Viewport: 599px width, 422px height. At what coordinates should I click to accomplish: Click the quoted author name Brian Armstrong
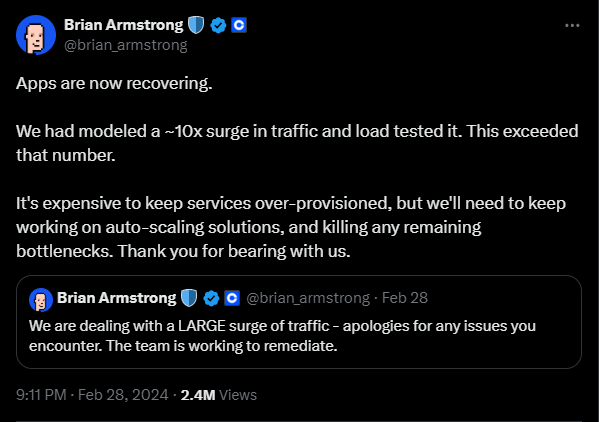[117, 298]
